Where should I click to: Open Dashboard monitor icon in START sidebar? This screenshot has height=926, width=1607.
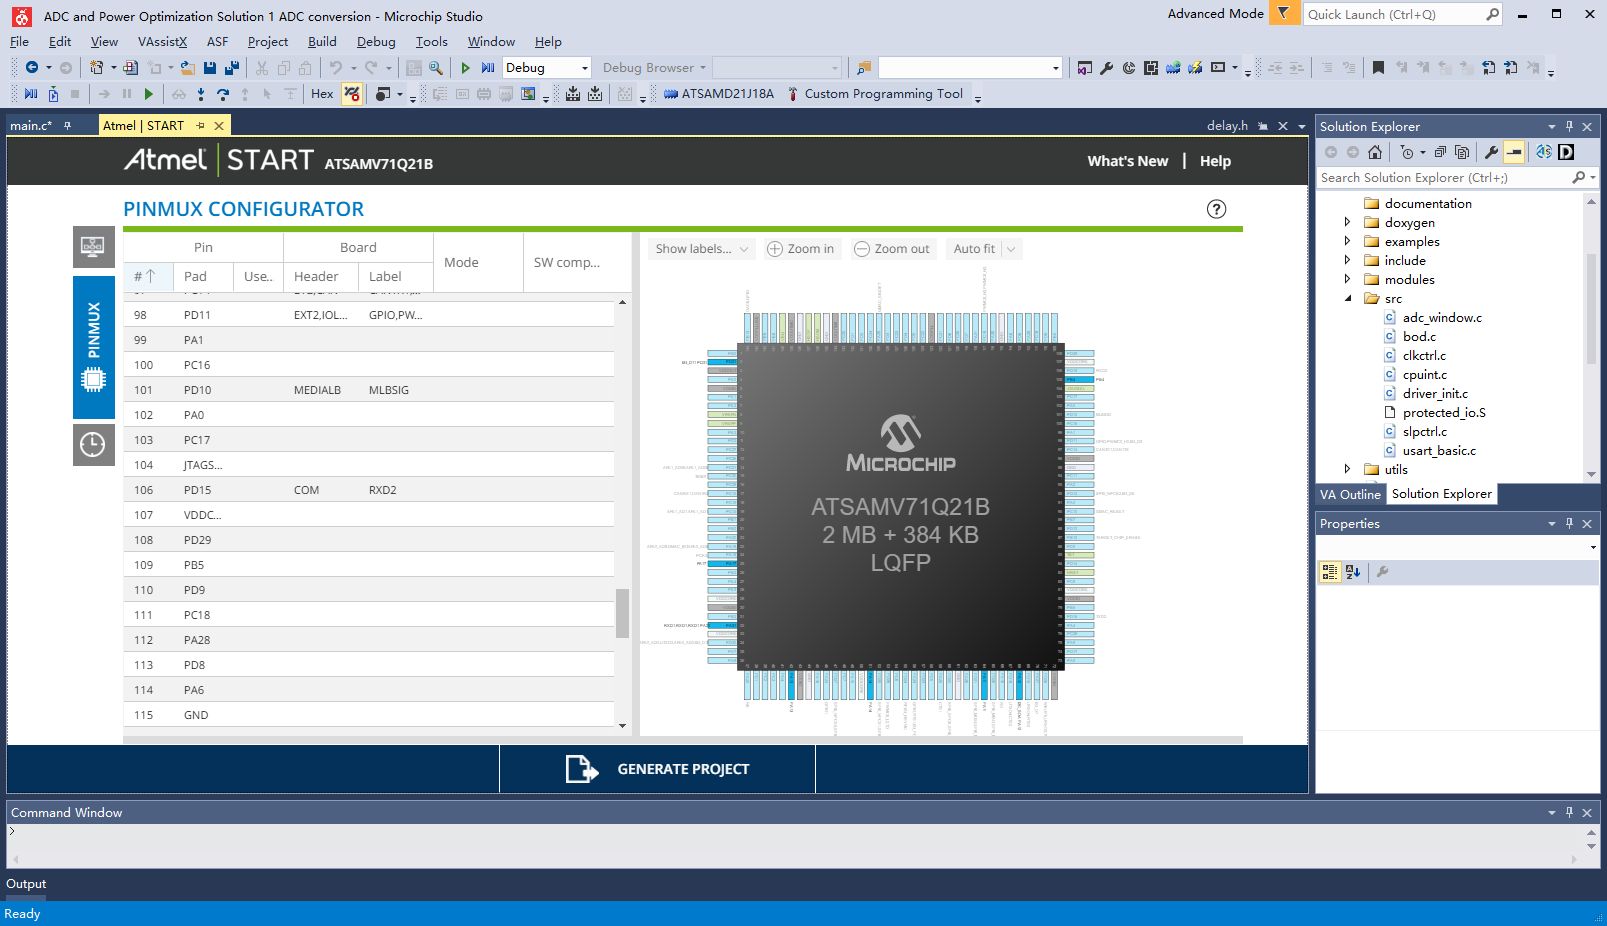(x=93, y=246)
